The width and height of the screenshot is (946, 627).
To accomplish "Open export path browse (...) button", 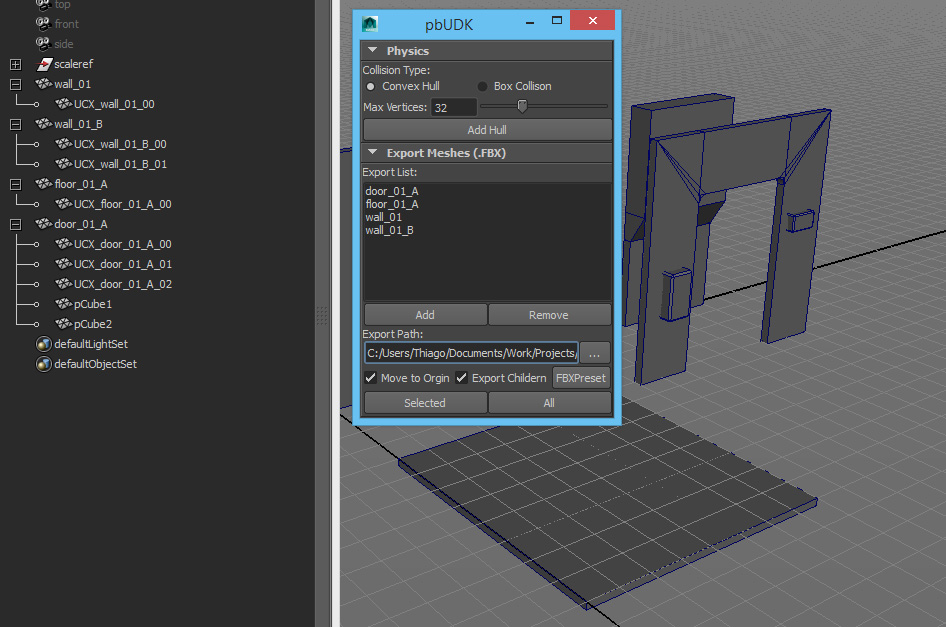I will tap(594, 353).
